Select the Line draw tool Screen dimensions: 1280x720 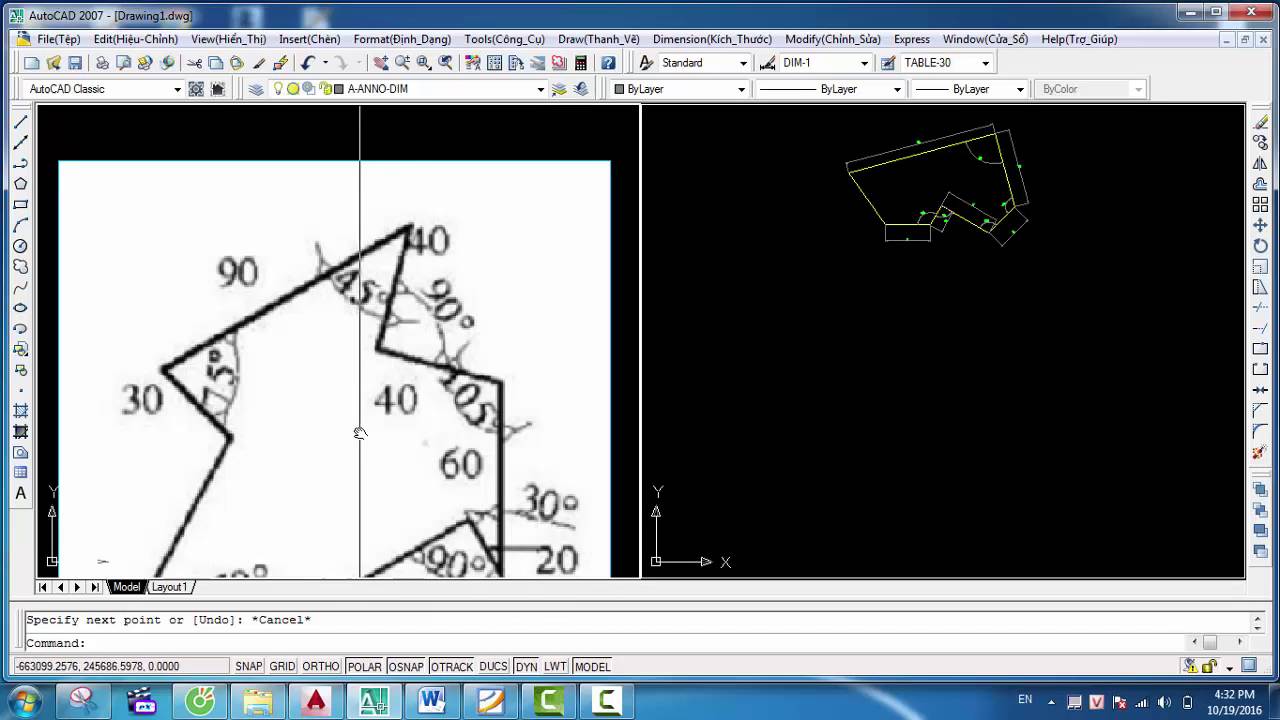point(20,121)
